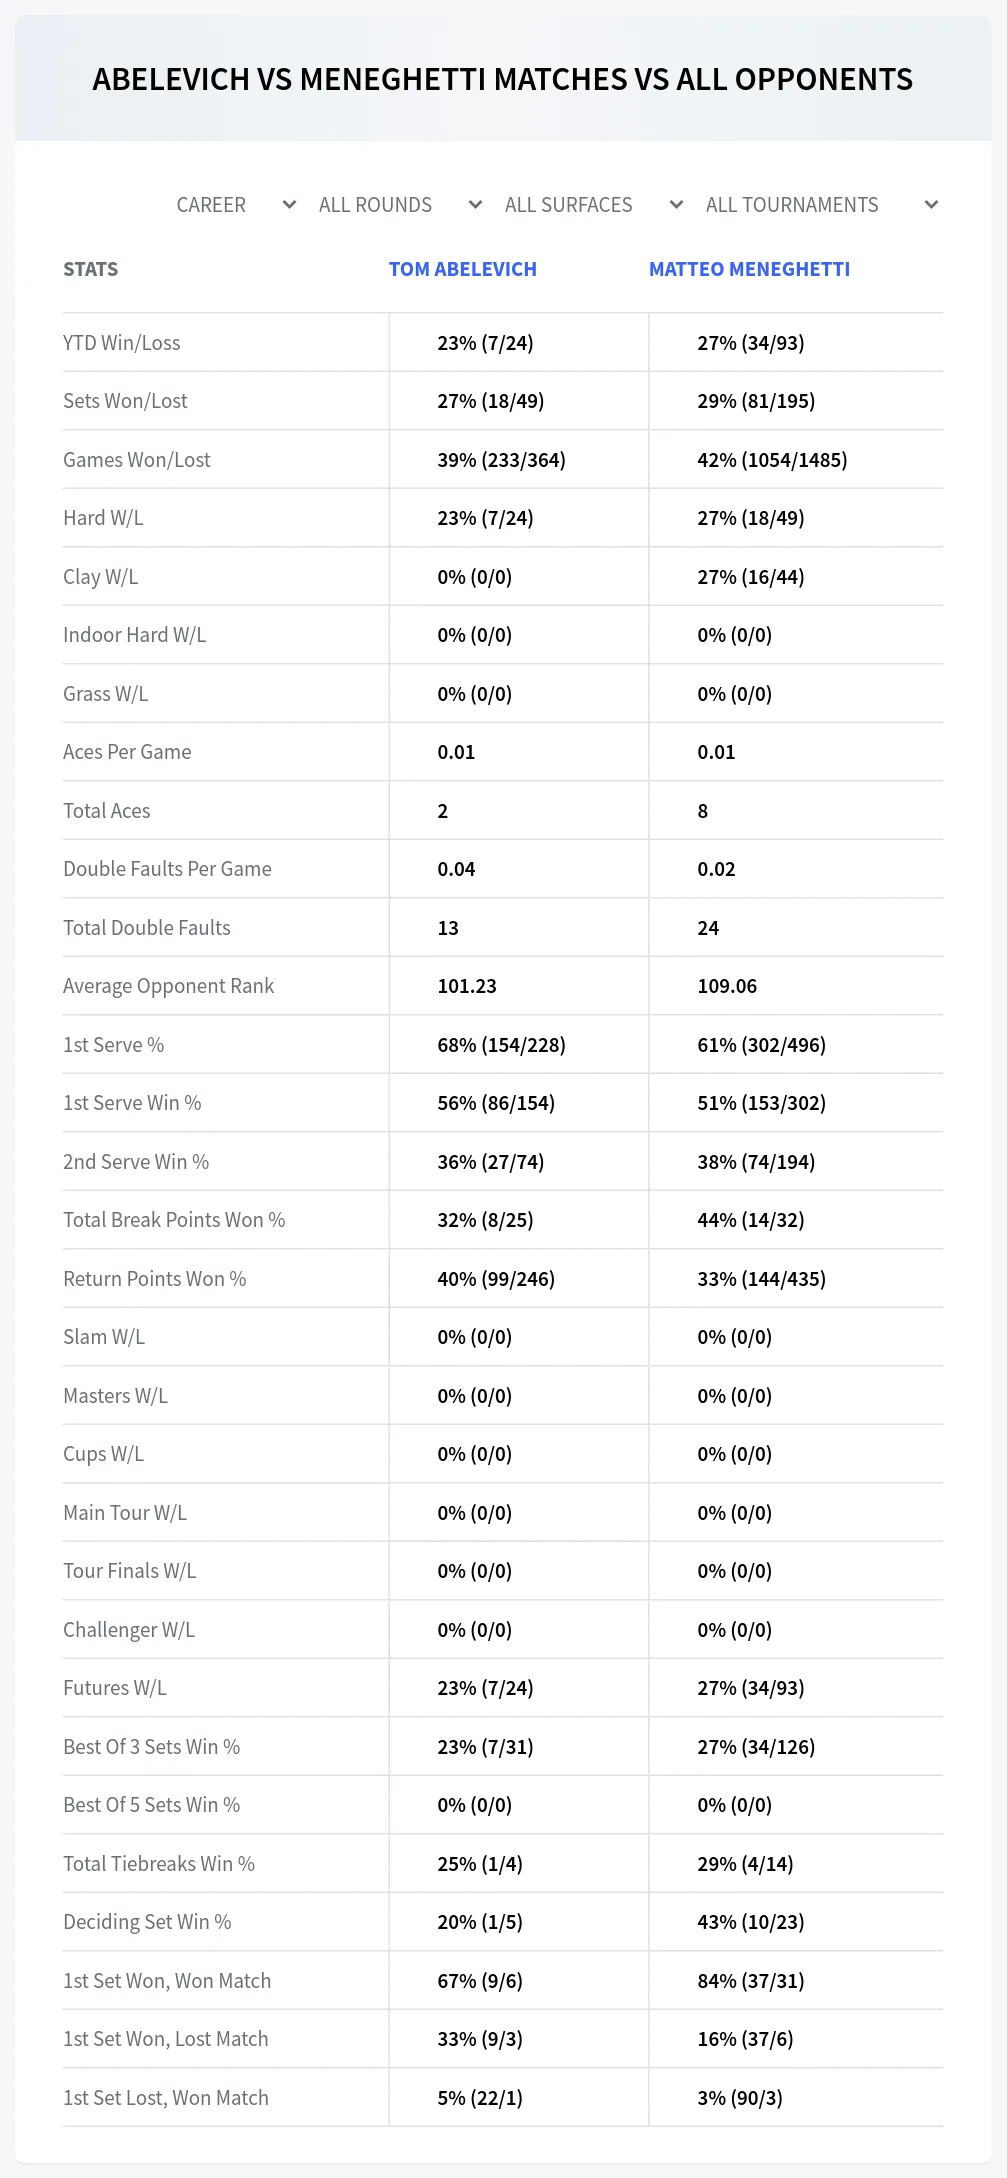1007x2178 pixels.
Task: Click the chevron next to CAREER
Action: click(289, 205)
